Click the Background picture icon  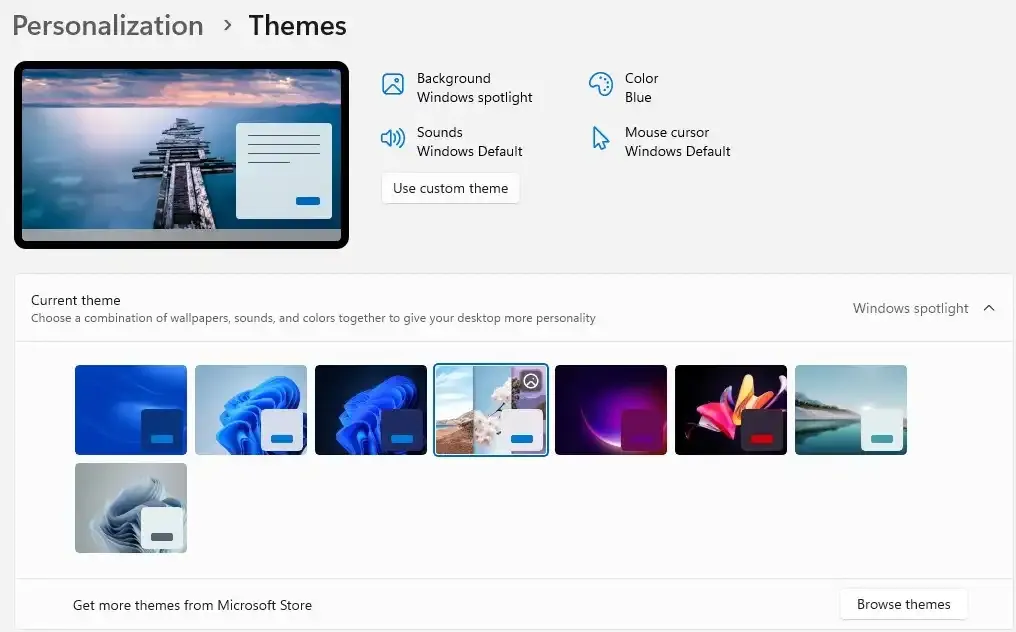click(x=393, y=84)
